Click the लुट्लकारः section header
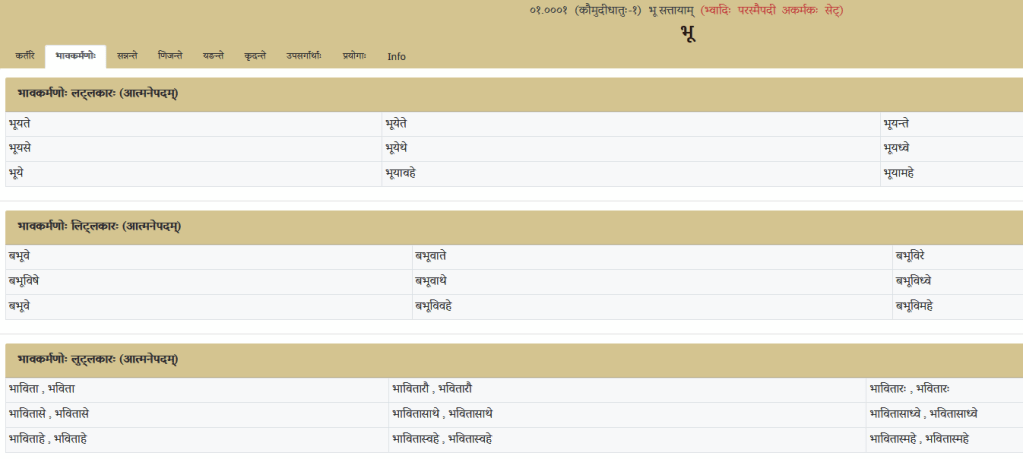Viewport: 1023px width, 459px height. [x=97, y=360]
